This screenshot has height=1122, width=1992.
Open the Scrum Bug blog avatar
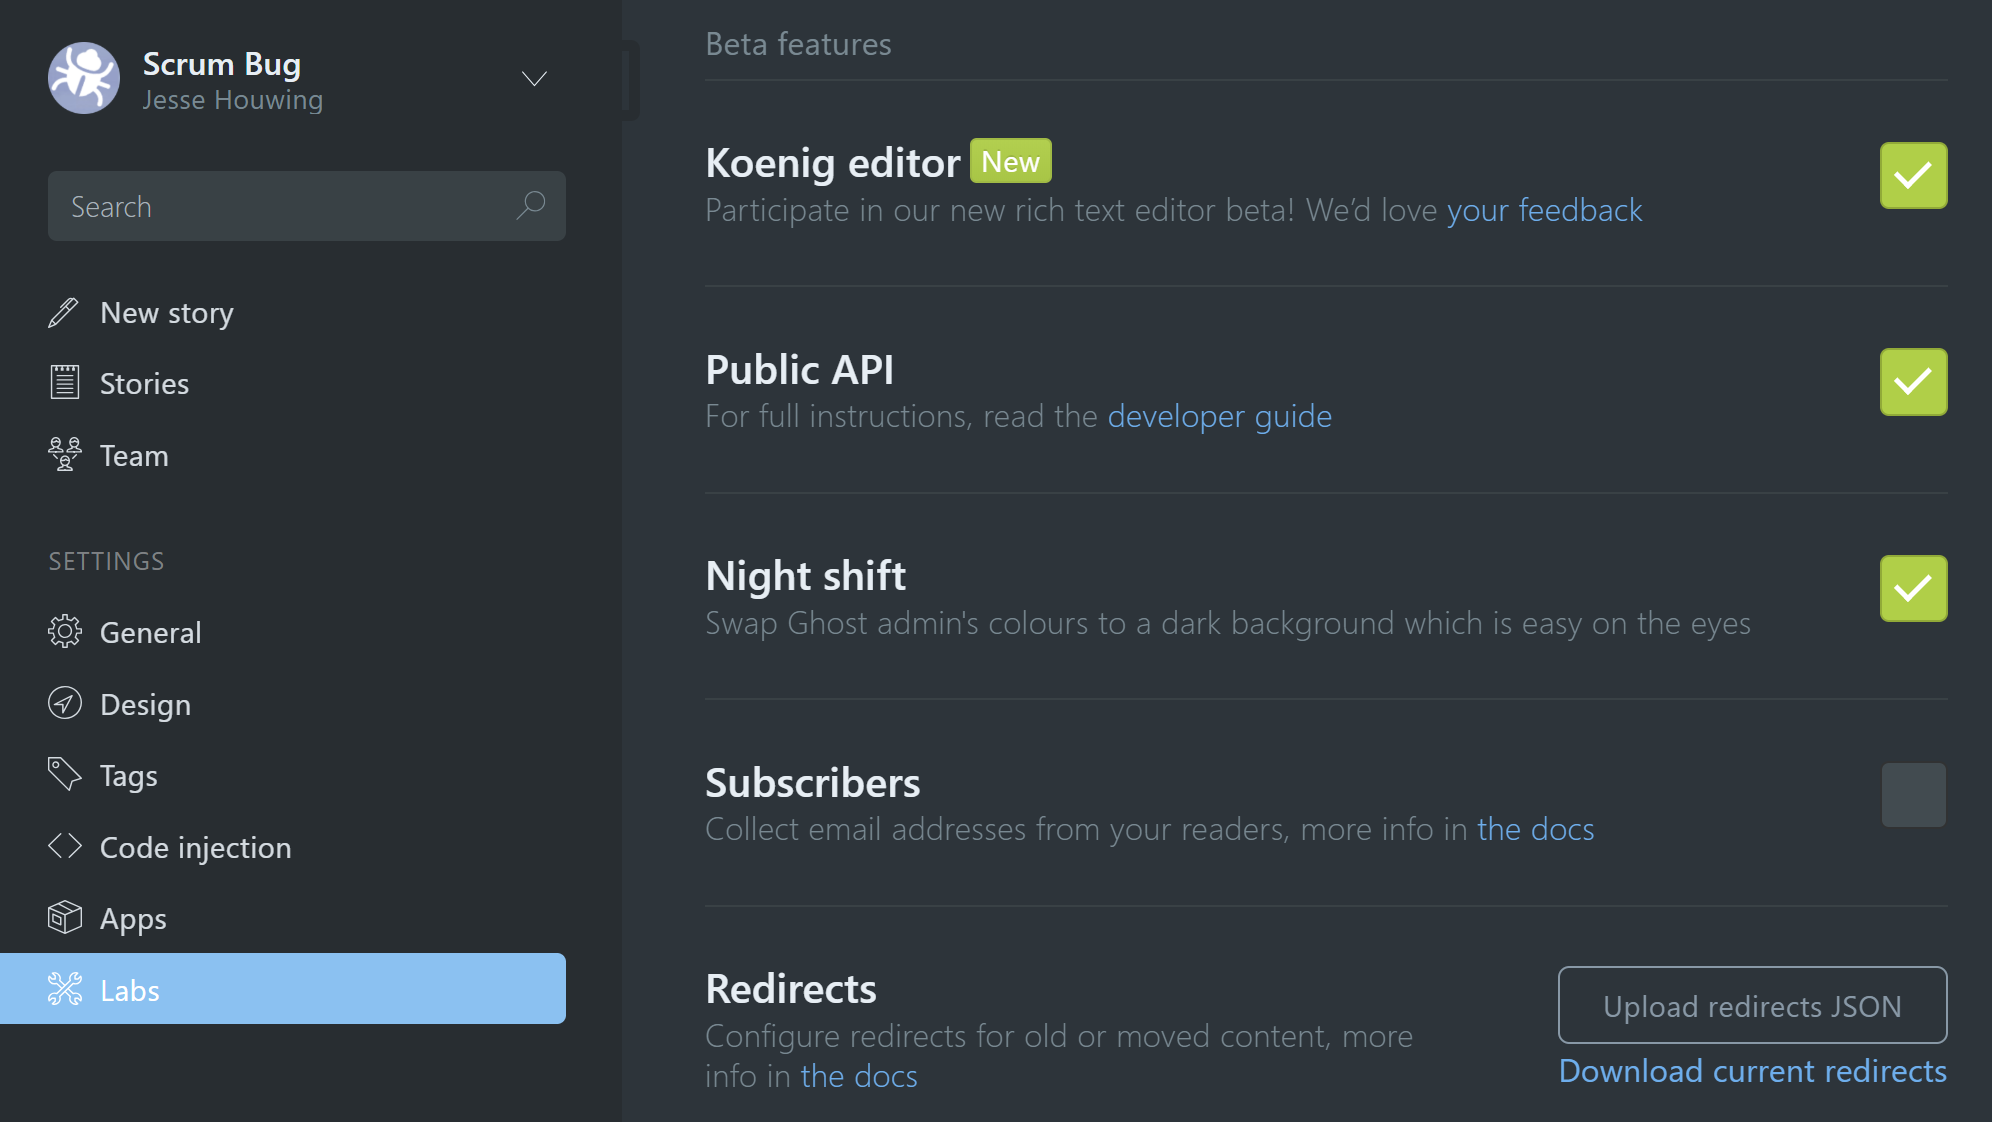click(84, 79)
